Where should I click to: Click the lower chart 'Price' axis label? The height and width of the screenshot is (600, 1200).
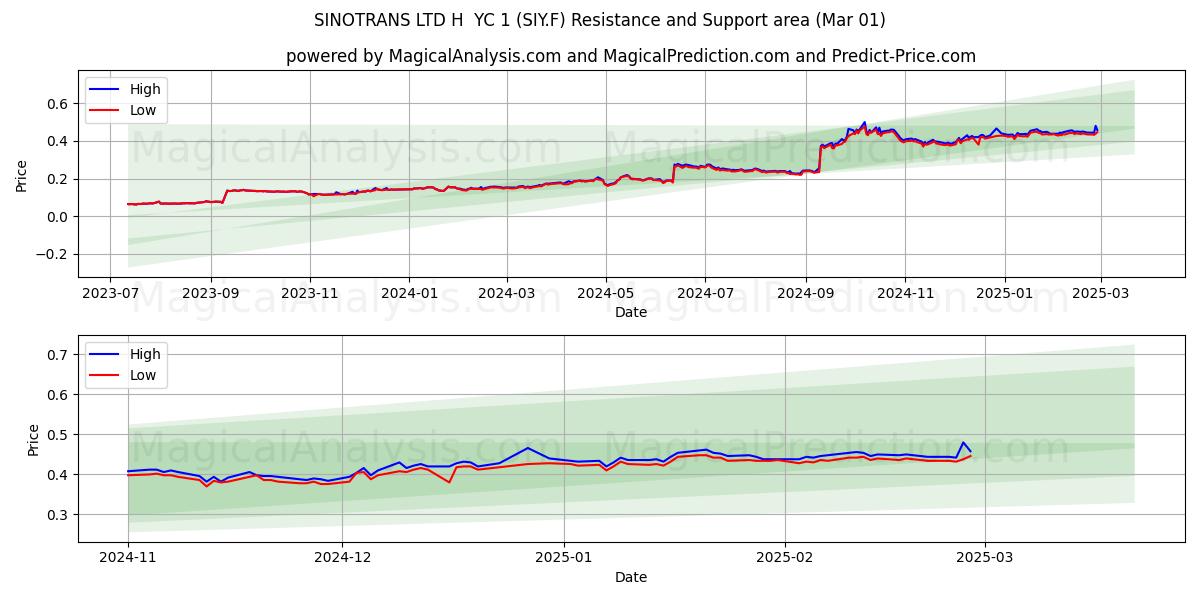pos(34,439)
